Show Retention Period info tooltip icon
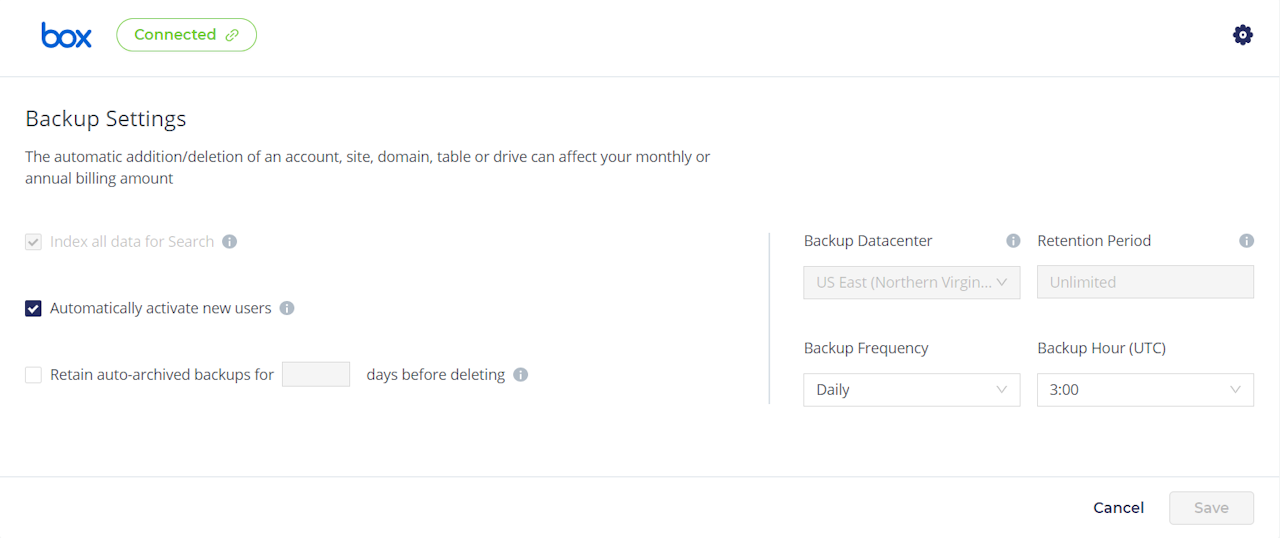 click(1246, 241)
